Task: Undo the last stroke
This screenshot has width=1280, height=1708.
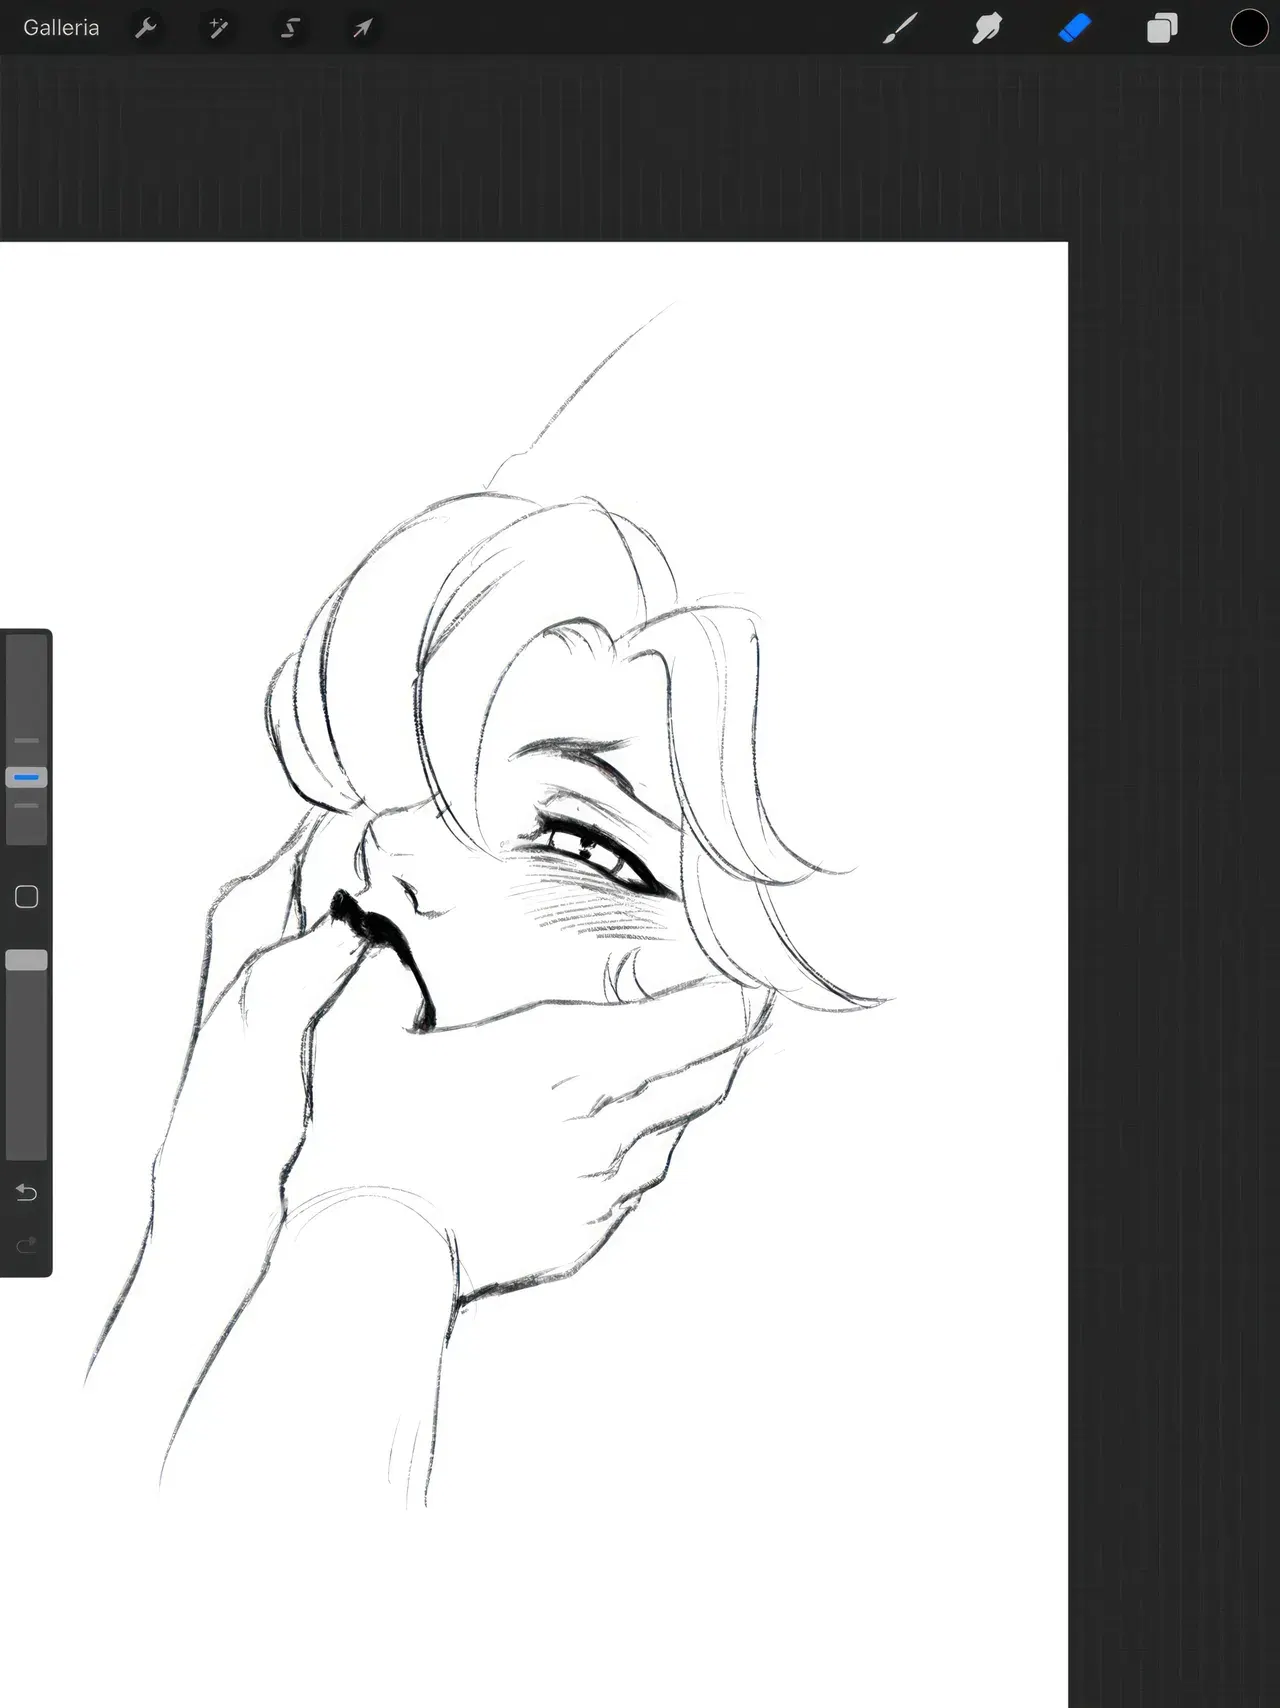Action: pyautogui.click(x=27, y=1192)
